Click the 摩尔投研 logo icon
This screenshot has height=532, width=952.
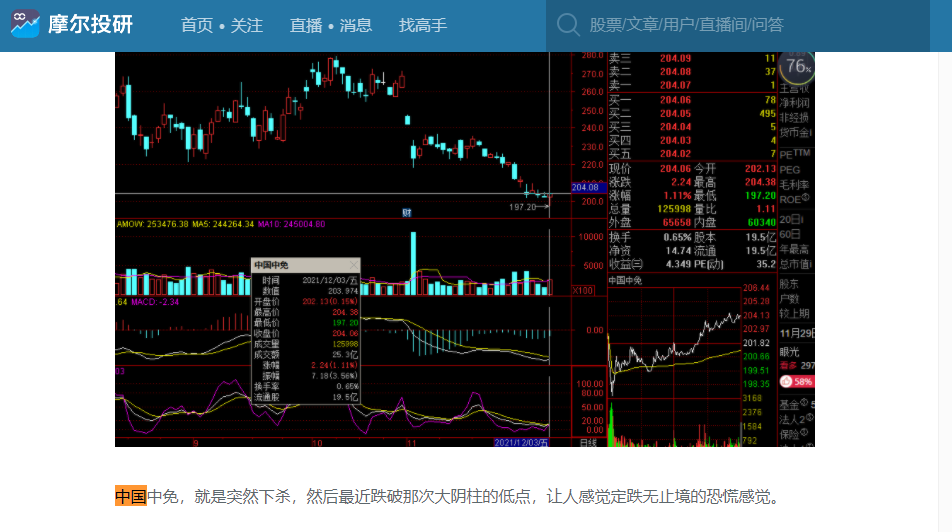25,24
